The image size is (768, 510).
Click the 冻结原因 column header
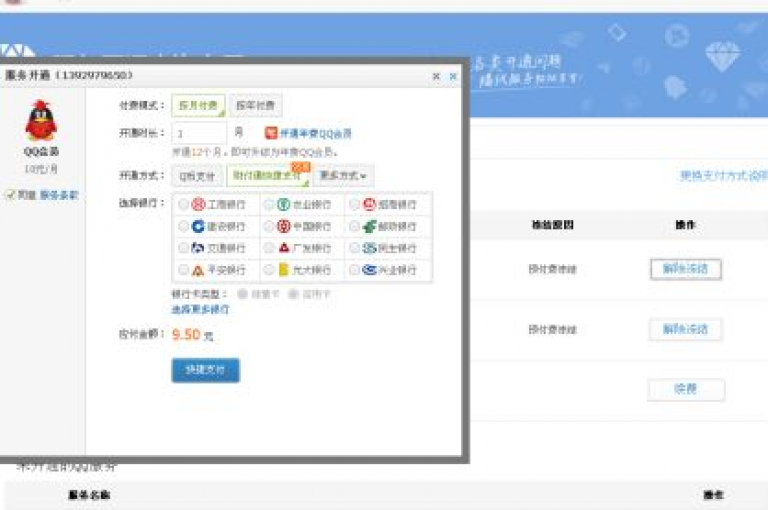[x=553, y=225]
